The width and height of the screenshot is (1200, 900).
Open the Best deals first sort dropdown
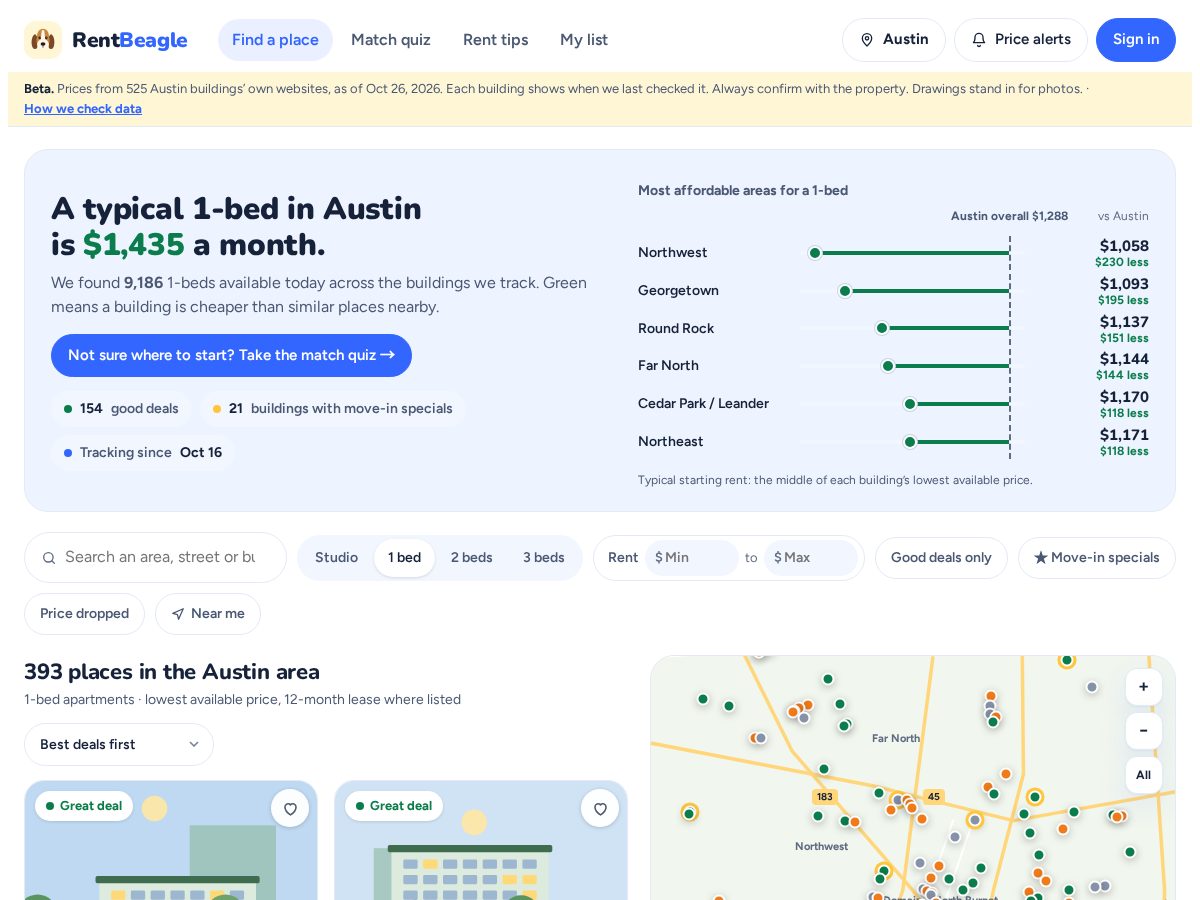point(119,745)
